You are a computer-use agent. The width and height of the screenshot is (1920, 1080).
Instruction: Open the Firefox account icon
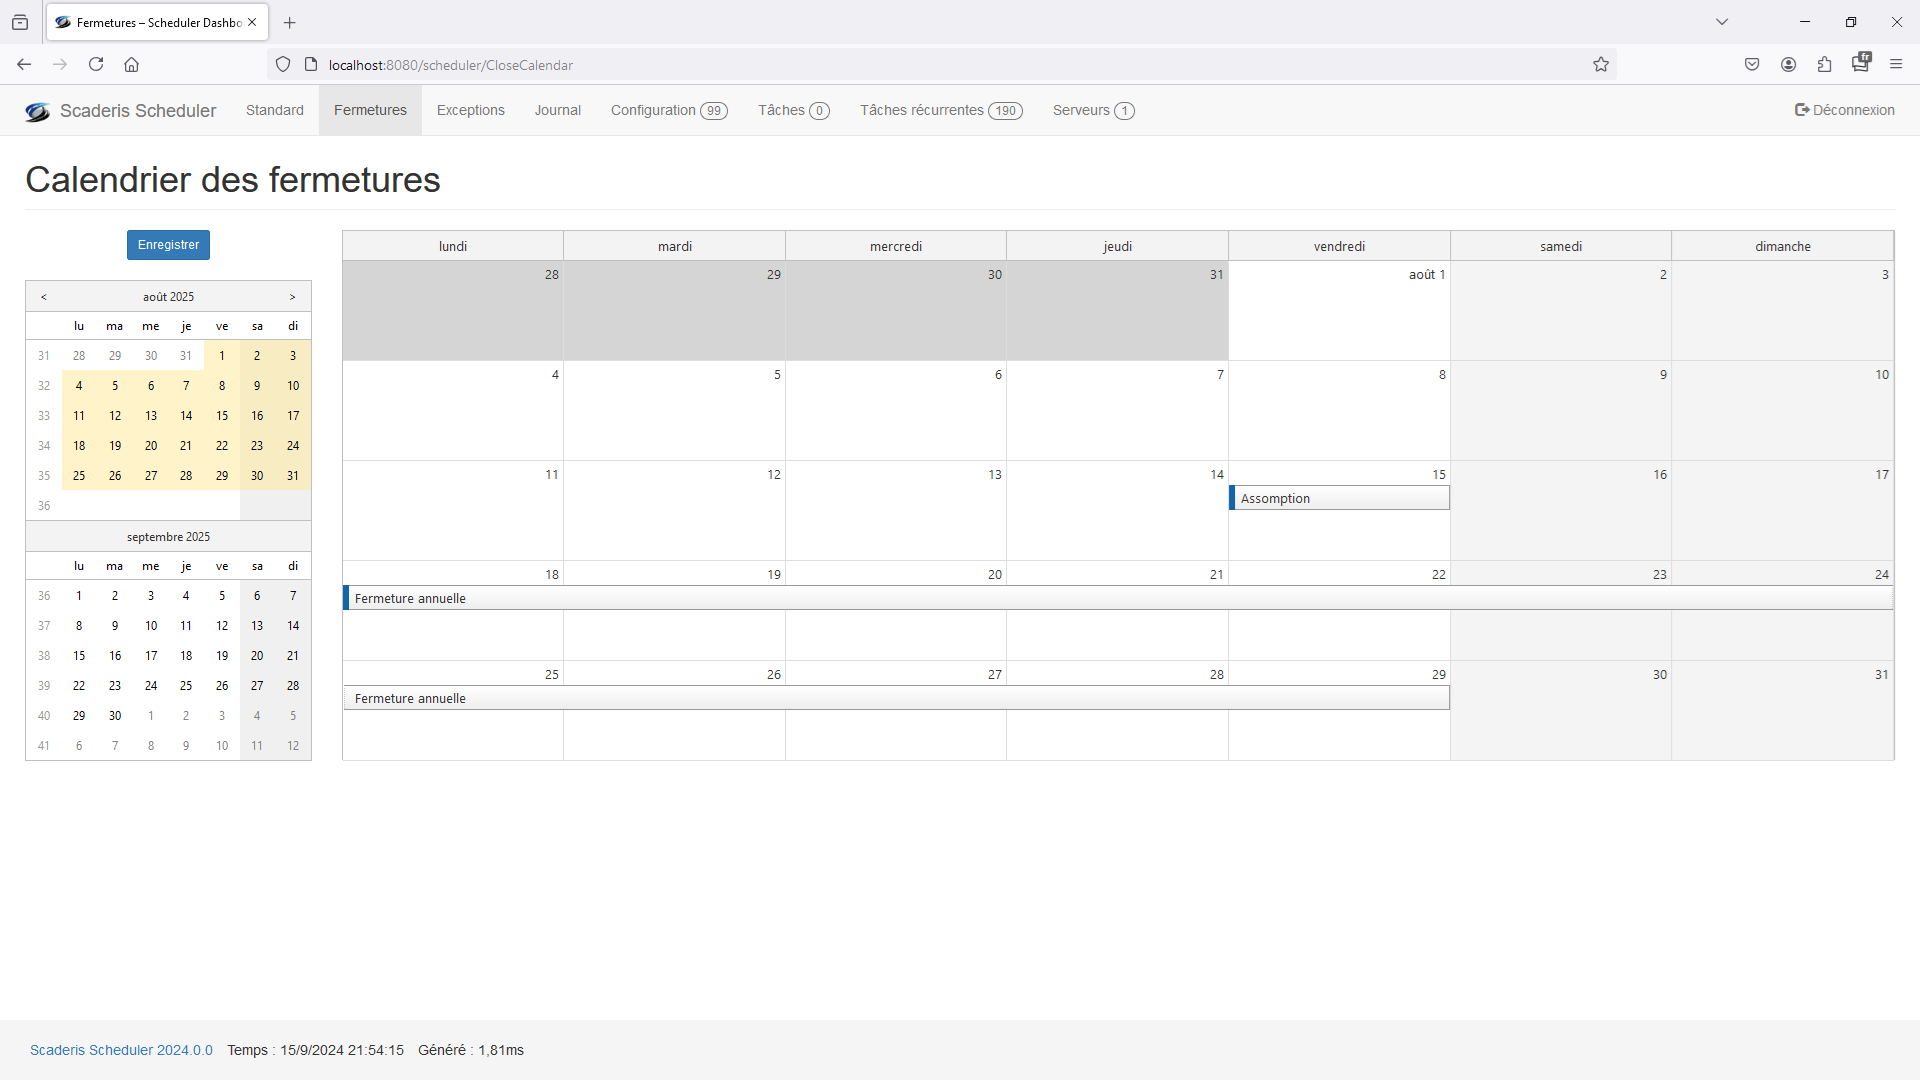(1788, 65)
